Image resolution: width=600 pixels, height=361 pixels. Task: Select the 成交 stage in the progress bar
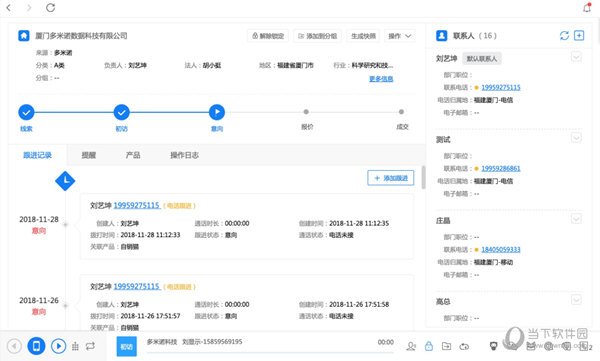click(401, 112)
